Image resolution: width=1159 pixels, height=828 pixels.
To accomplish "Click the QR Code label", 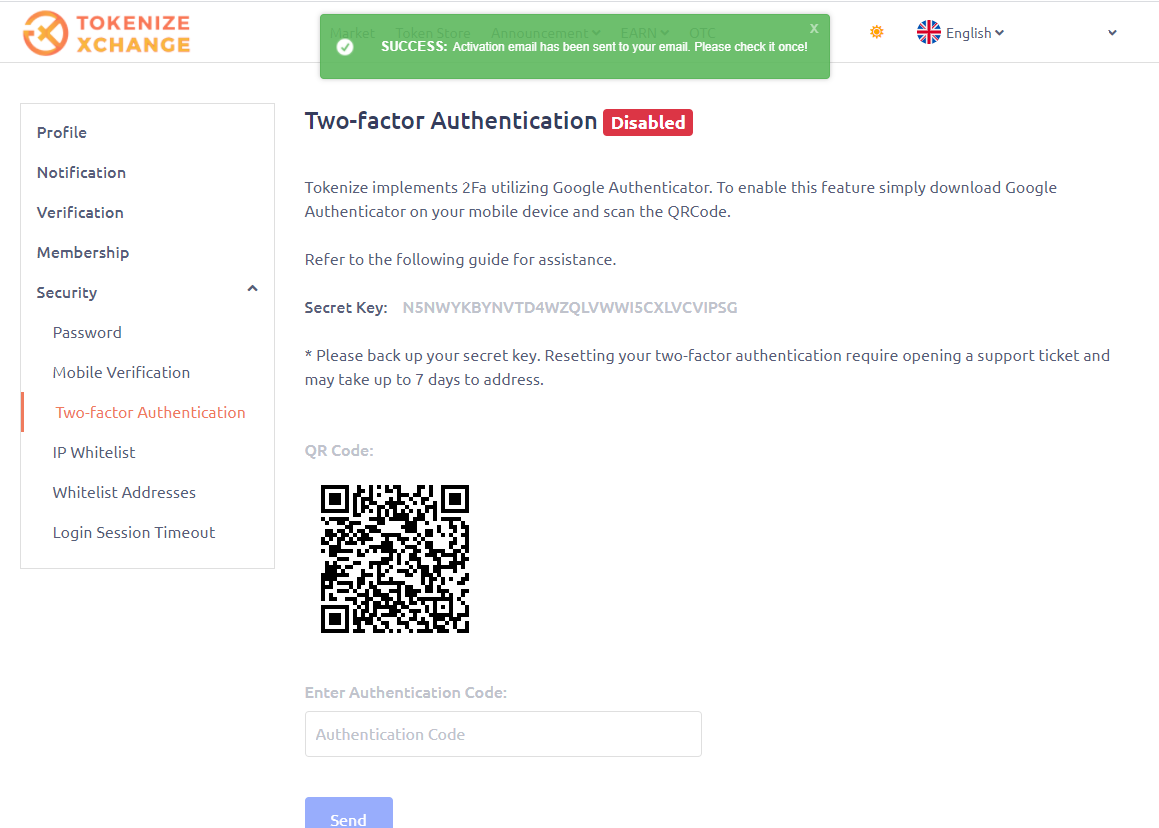I will (x=339, y=450).
